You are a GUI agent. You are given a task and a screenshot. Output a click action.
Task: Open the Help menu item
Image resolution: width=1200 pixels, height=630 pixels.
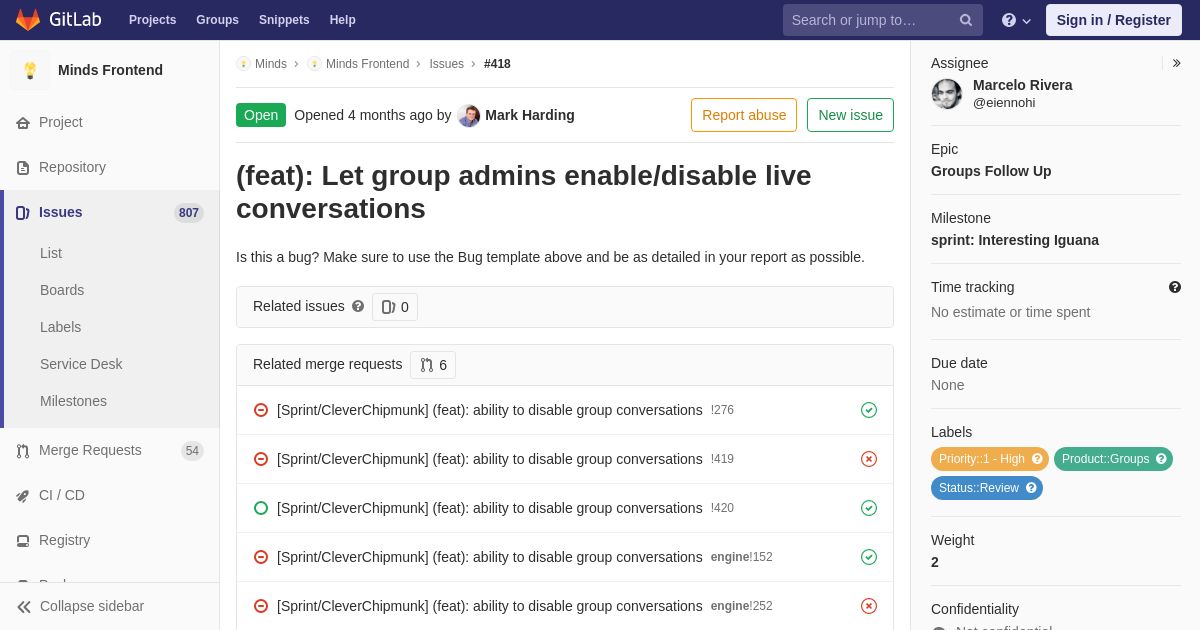[343, 20]
